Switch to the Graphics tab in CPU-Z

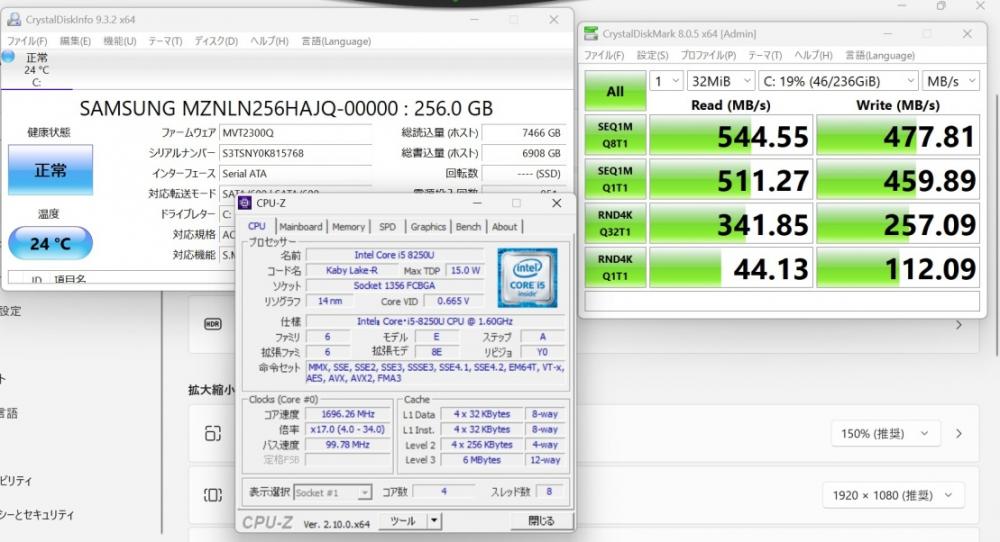pyautogui.click(x=428, y=226)
